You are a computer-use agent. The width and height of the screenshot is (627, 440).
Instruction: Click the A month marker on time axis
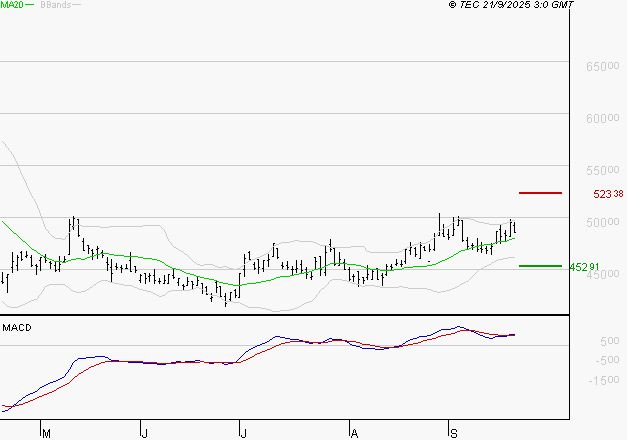[353, 432]
